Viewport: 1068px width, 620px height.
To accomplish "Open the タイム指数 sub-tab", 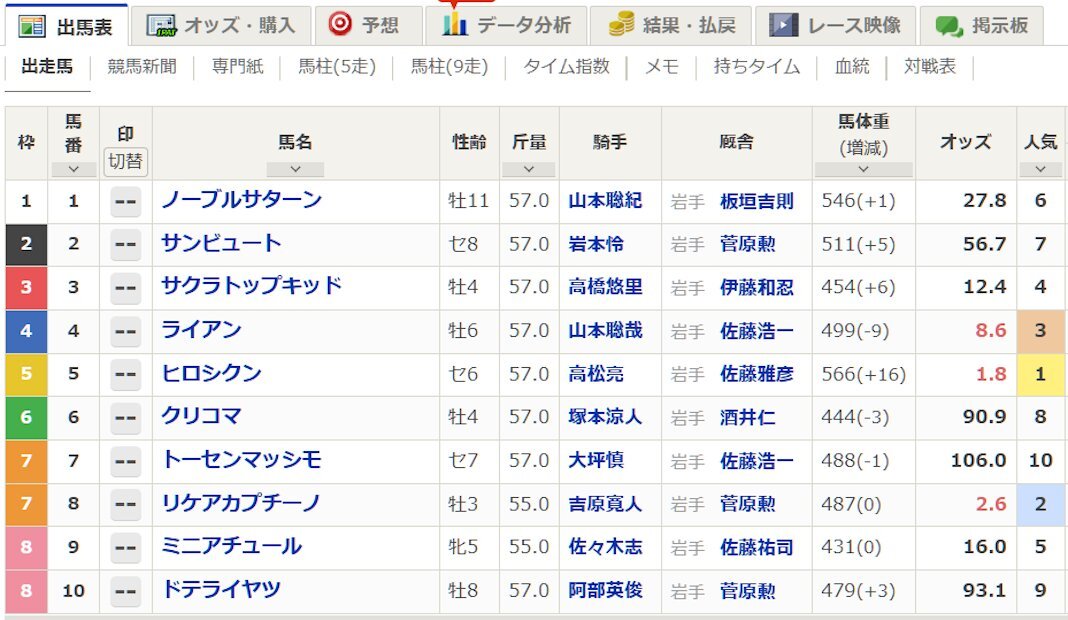I will click(566, 67).
